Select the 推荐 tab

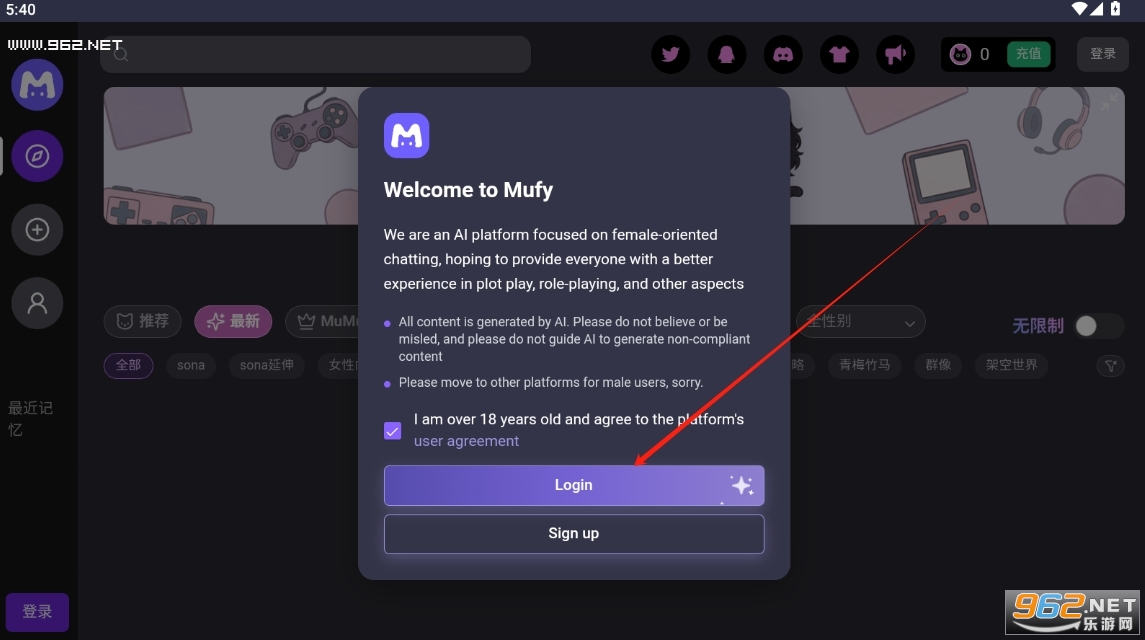142,321
